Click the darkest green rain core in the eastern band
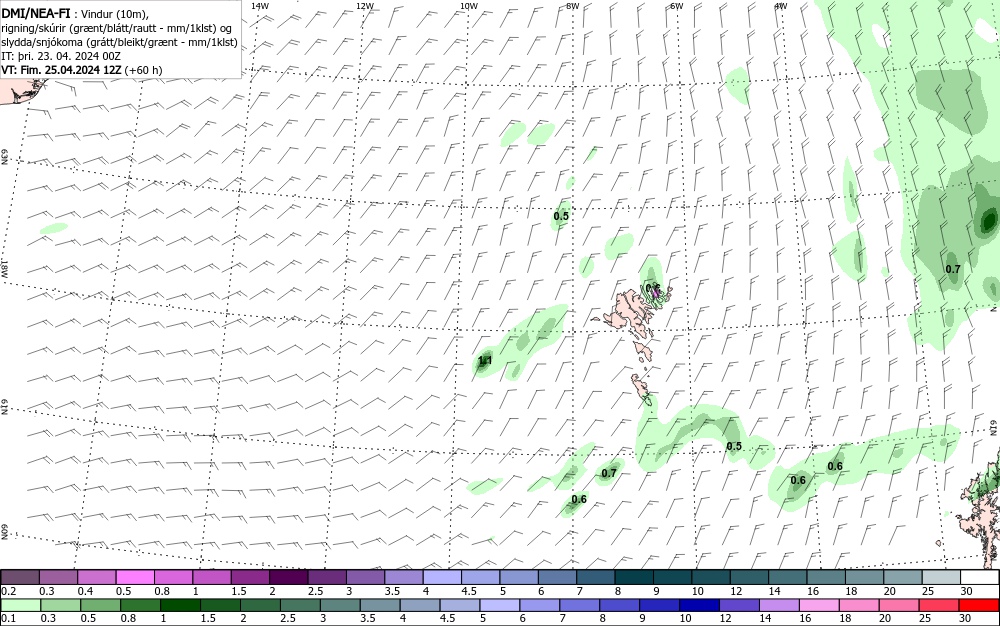Viewport: 1000px width, 626px height. 989,221
